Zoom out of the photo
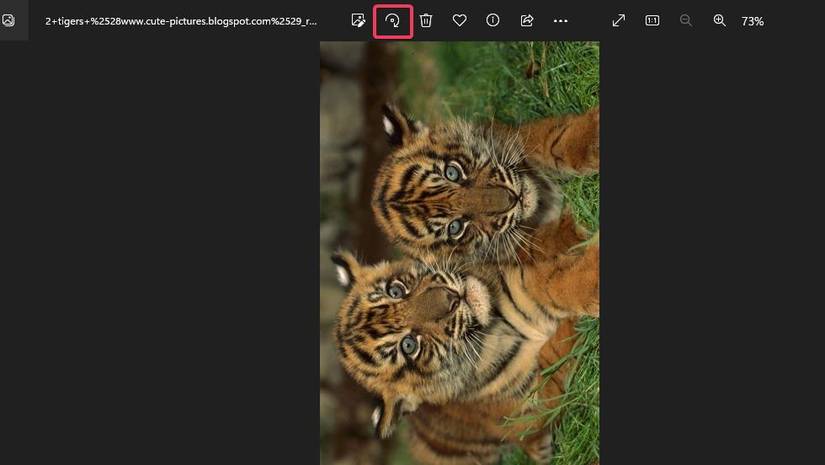The width and height of the screenshot is (825, 465). (x=686, y=21)
